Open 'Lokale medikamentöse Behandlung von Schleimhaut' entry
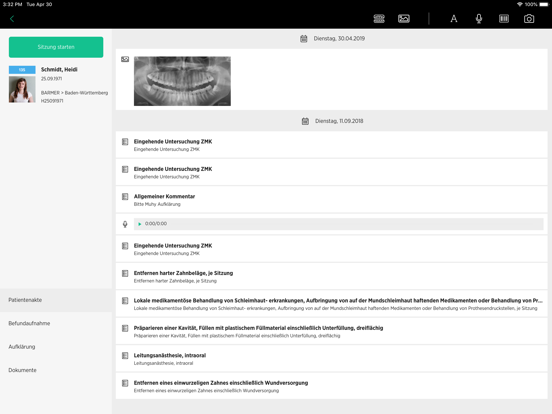552x414 pixels. pos(332,304)
